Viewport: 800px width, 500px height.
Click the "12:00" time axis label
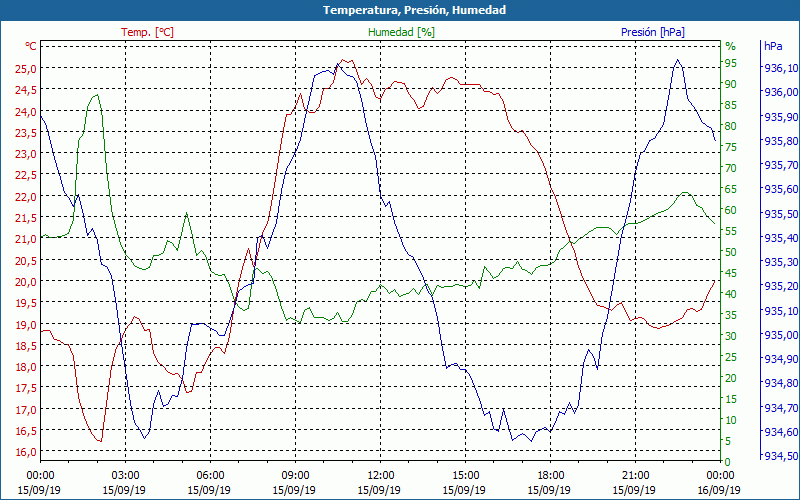(x=380, y=476)
